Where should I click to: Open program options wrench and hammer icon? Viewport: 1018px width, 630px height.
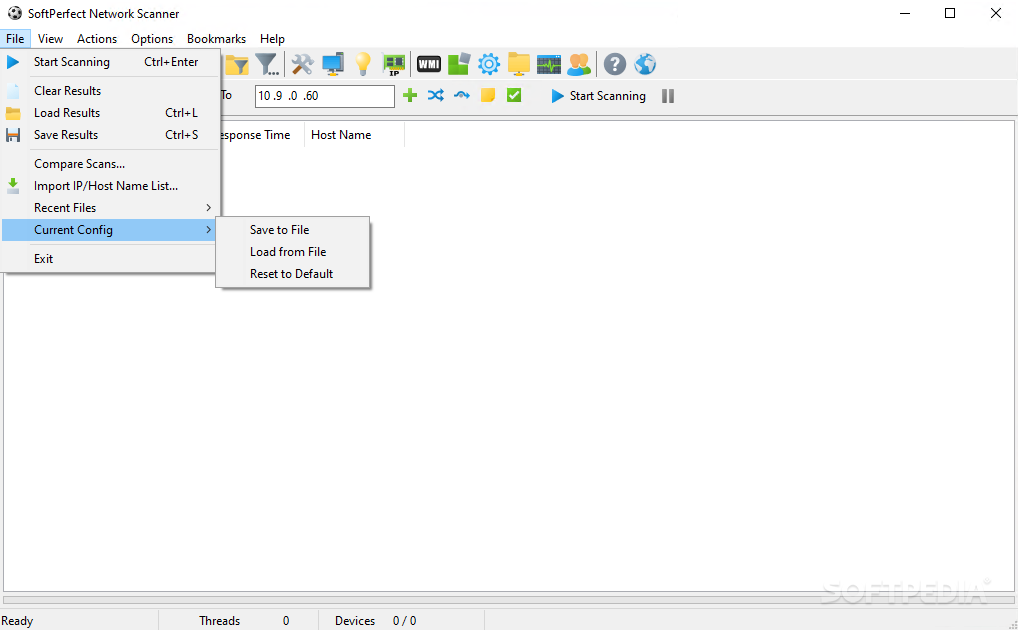(302, 64)
